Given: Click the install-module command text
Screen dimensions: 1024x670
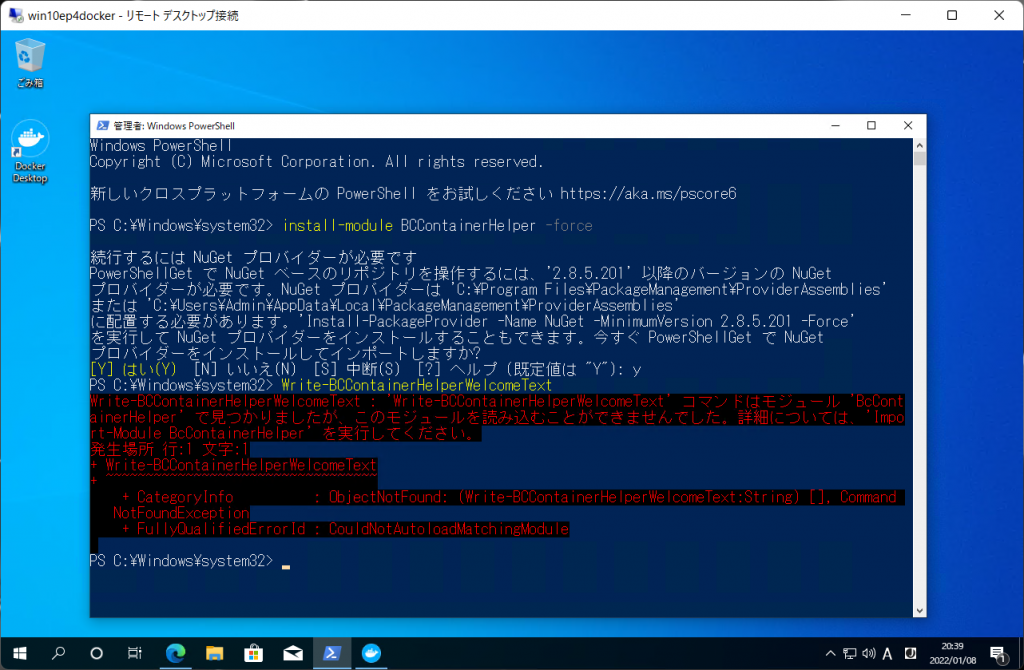Looking at the screenshot, I should tap(338, 225).
